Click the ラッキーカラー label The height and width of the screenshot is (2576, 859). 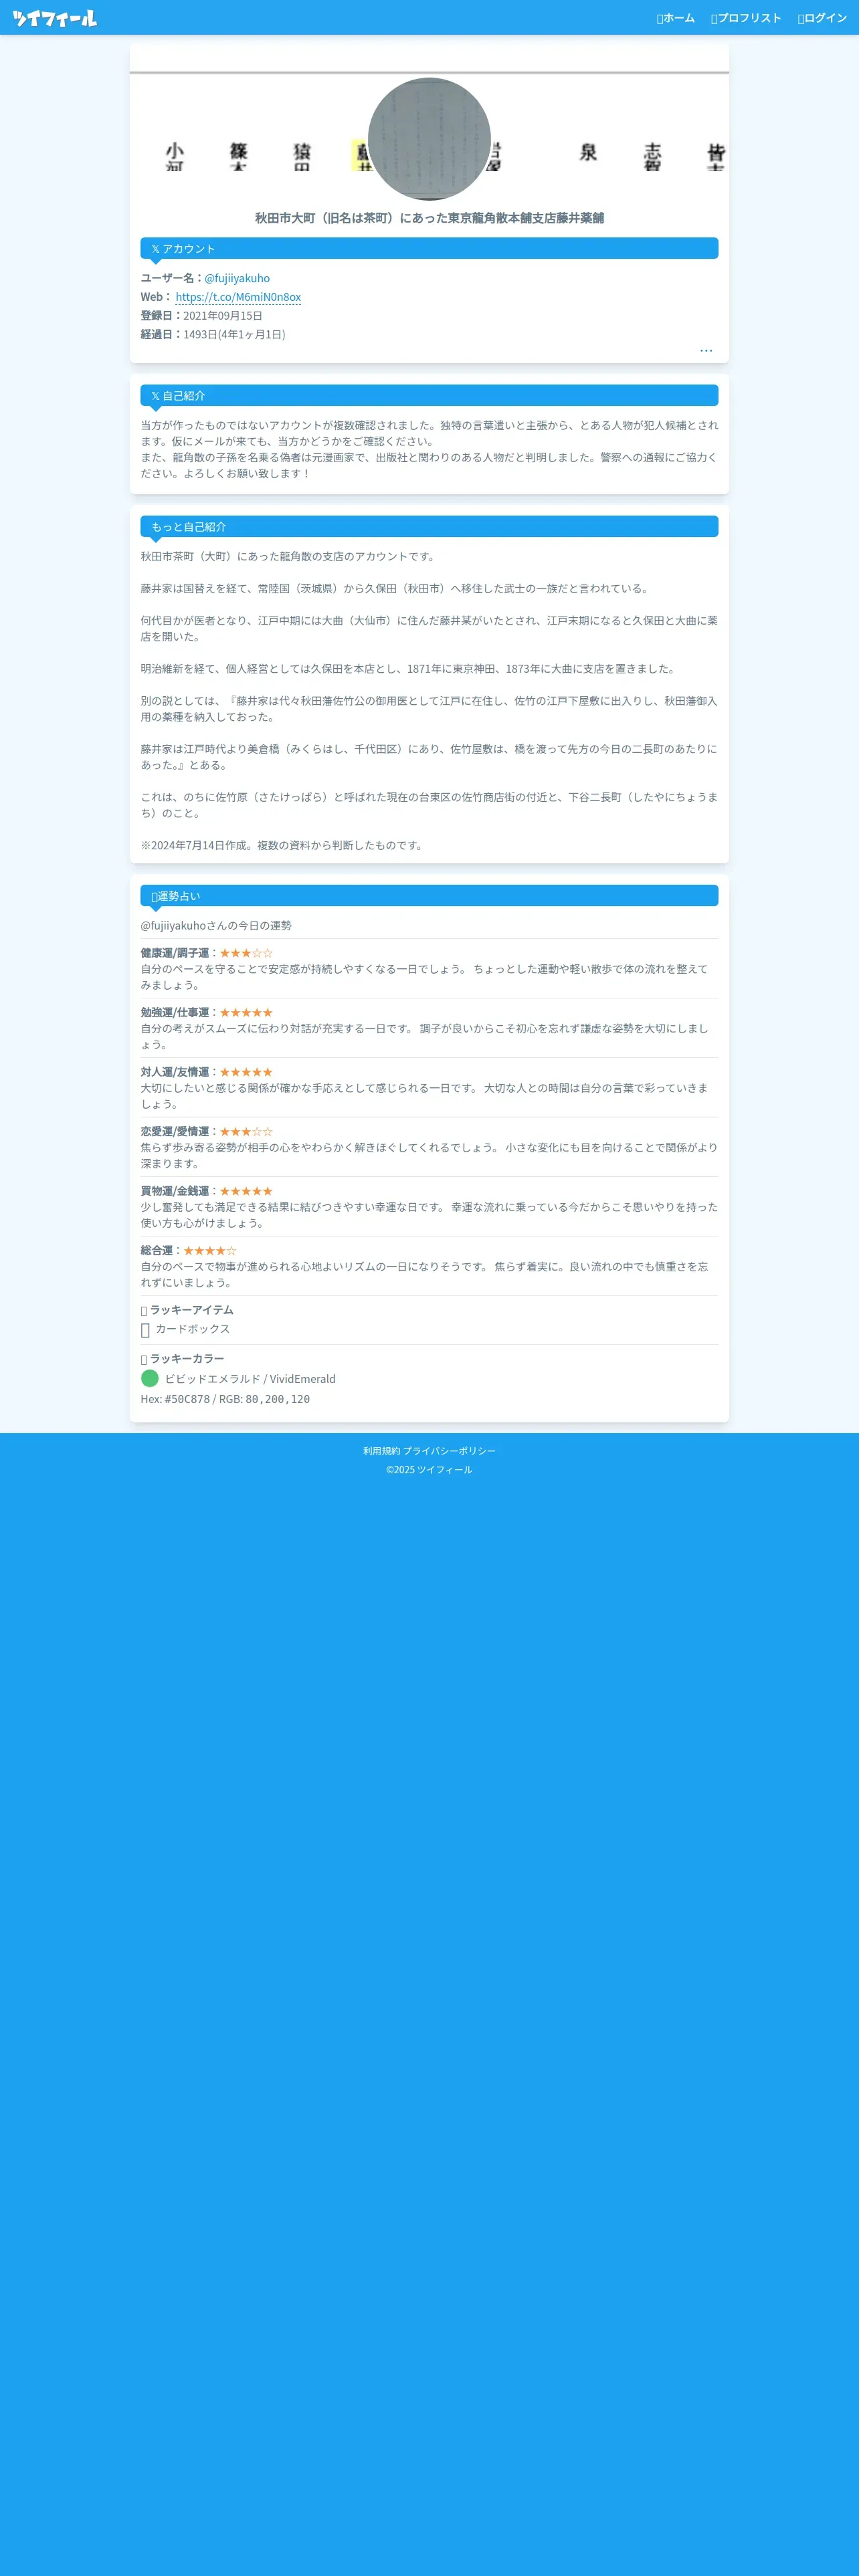[x=182, y=1359]
